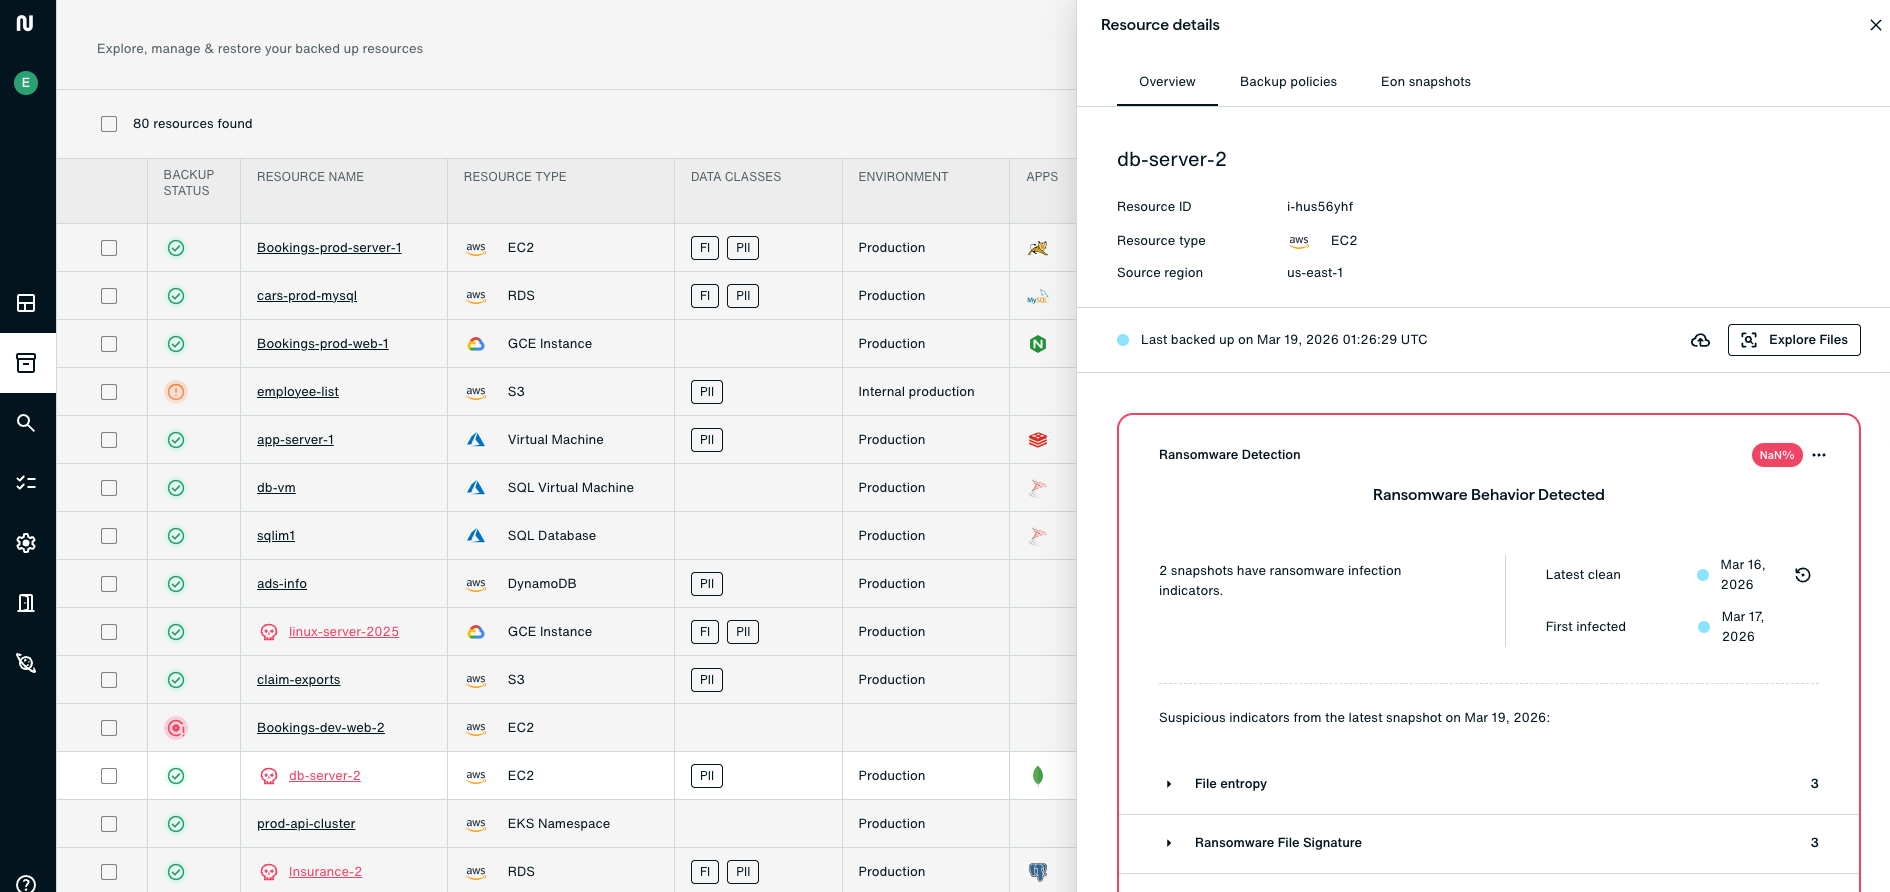Open the building icon in sidebar
The height and width of the screenshot is (892, 1890).
pyautogui.click(x=26, y=603)
